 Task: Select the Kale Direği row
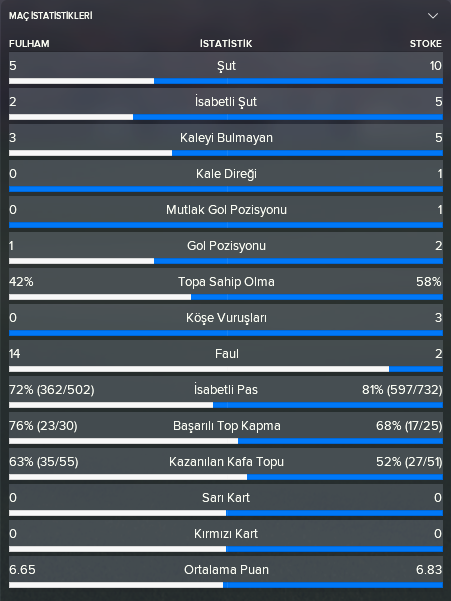(226, 176)
